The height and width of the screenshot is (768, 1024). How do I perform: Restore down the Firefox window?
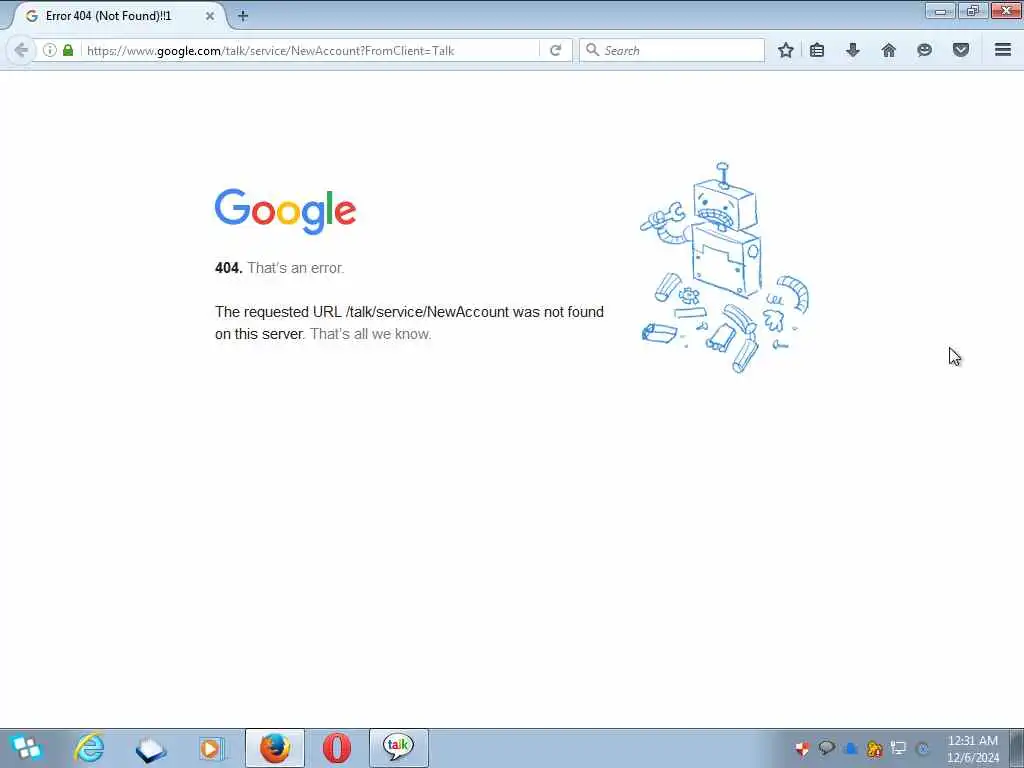pyautogui.click(x=973, y=10)
